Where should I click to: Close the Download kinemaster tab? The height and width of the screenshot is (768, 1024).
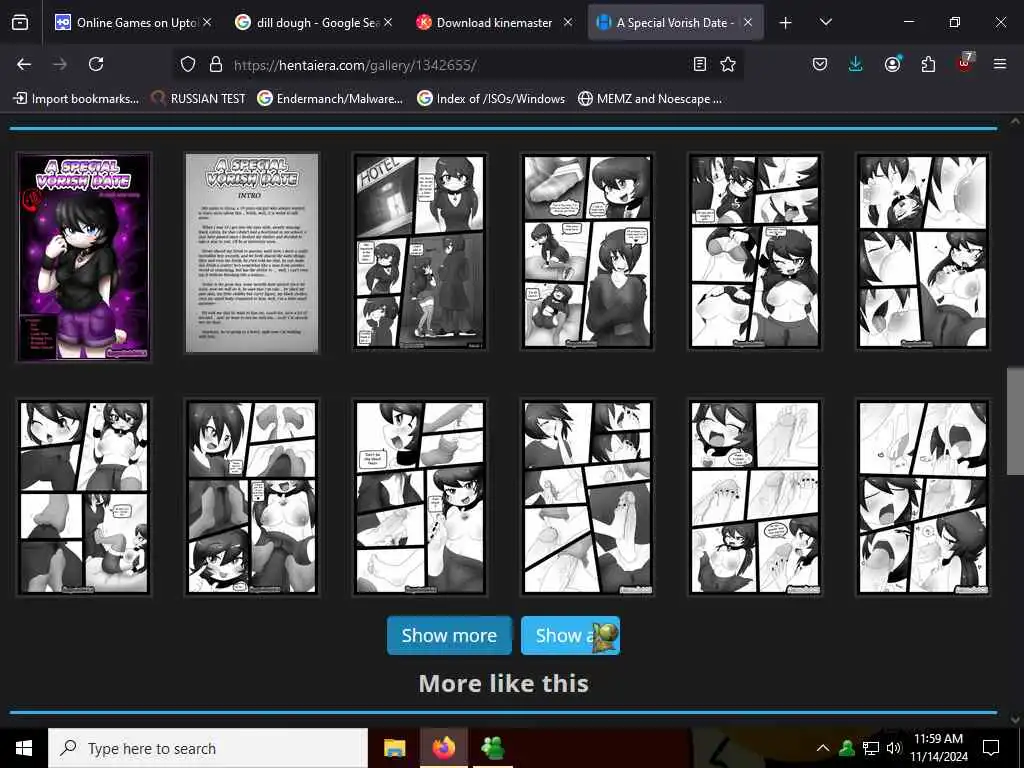tap(568, 22)
